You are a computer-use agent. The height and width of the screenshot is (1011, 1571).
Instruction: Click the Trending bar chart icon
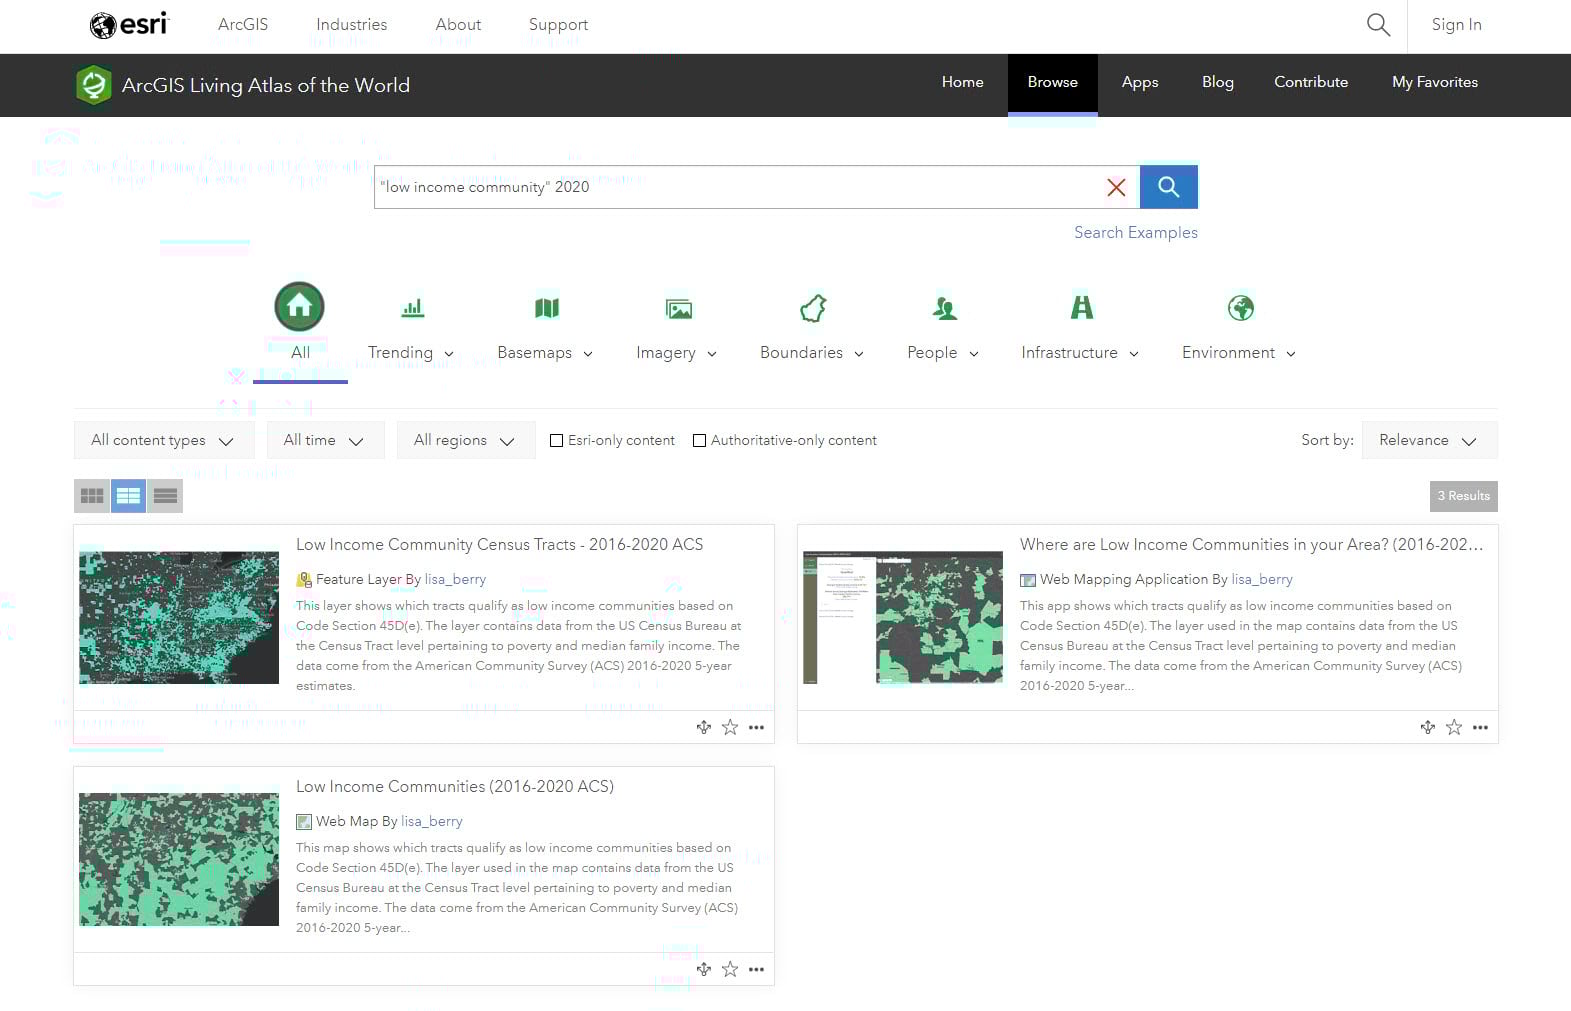click(412, 308)
